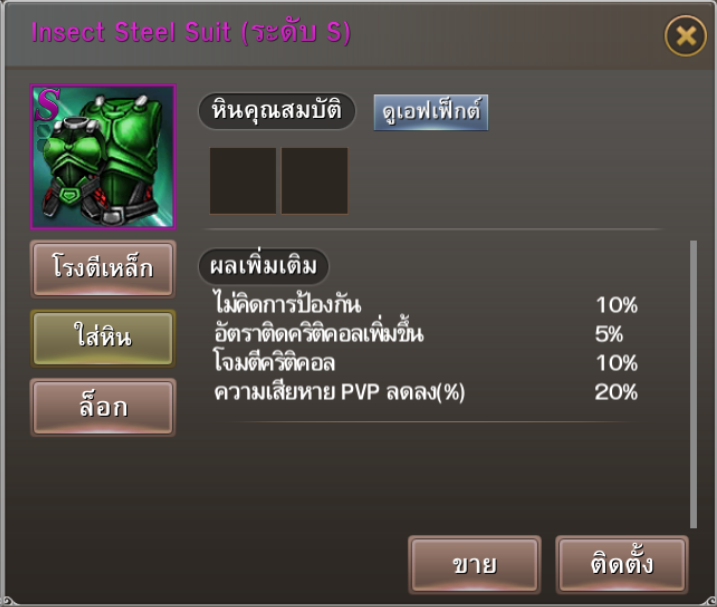Click the ผลเพิ่มเติม section label

tap(263, 266)
